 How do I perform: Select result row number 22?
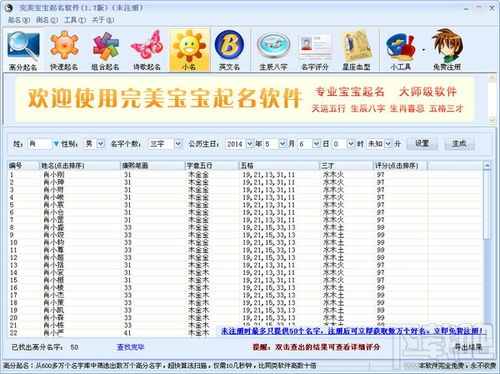click(245, 333)
